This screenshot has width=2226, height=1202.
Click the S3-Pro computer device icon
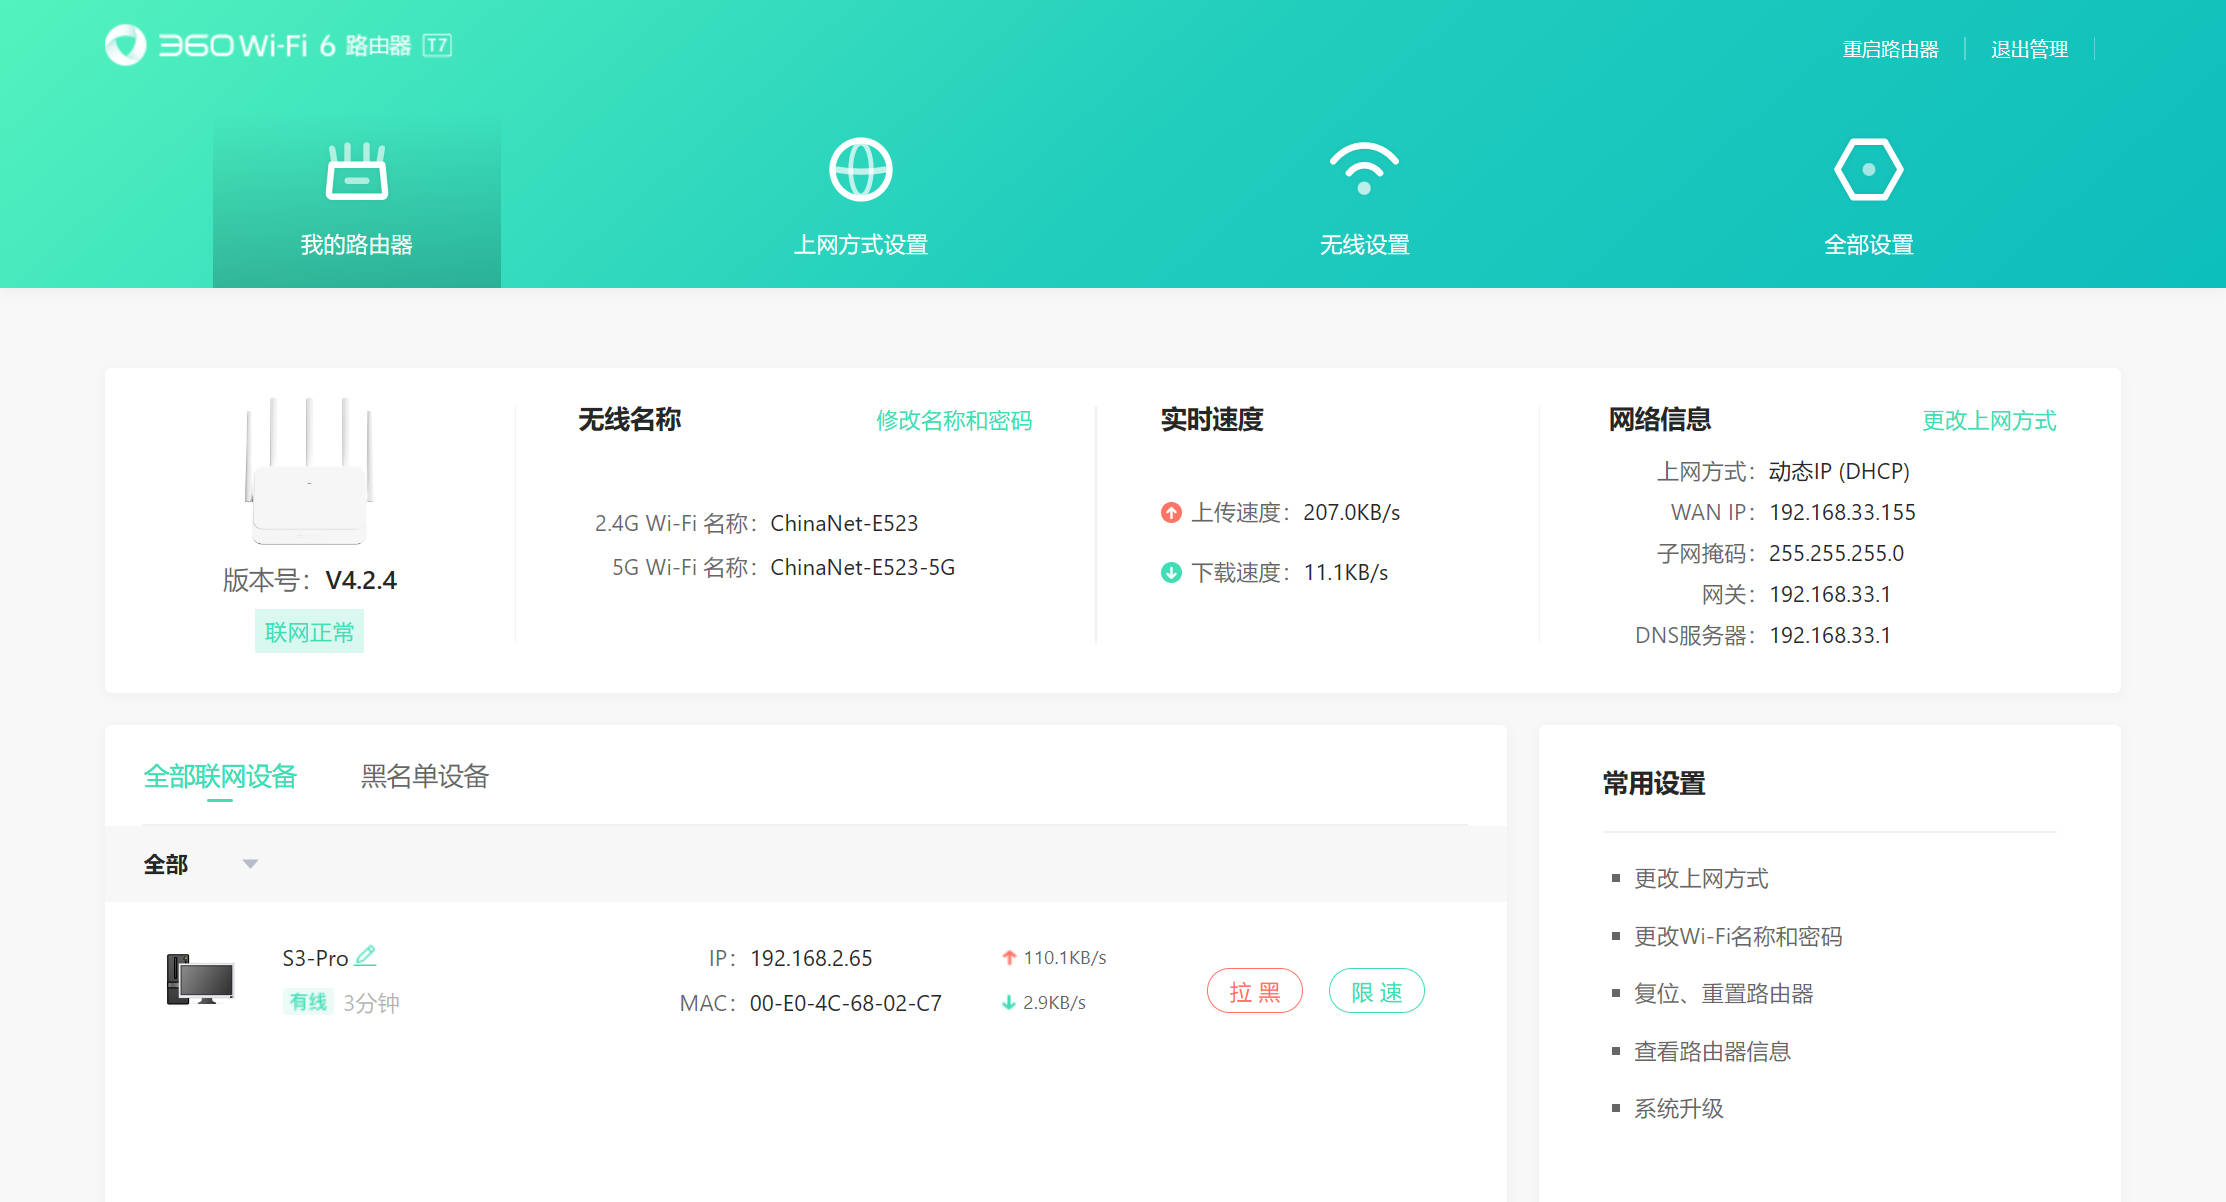(x=200, y=979)
